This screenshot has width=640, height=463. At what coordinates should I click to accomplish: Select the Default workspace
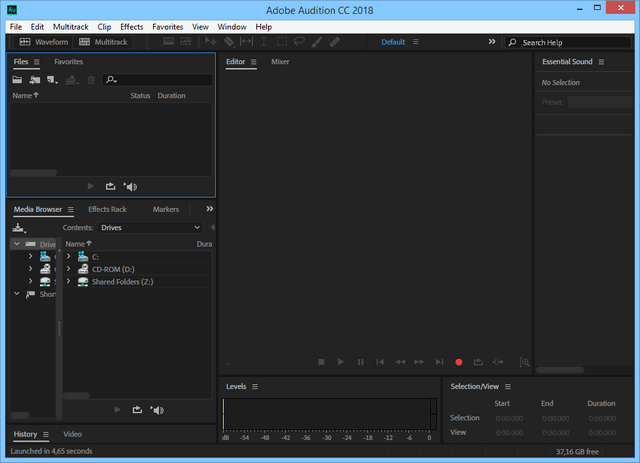393,42
